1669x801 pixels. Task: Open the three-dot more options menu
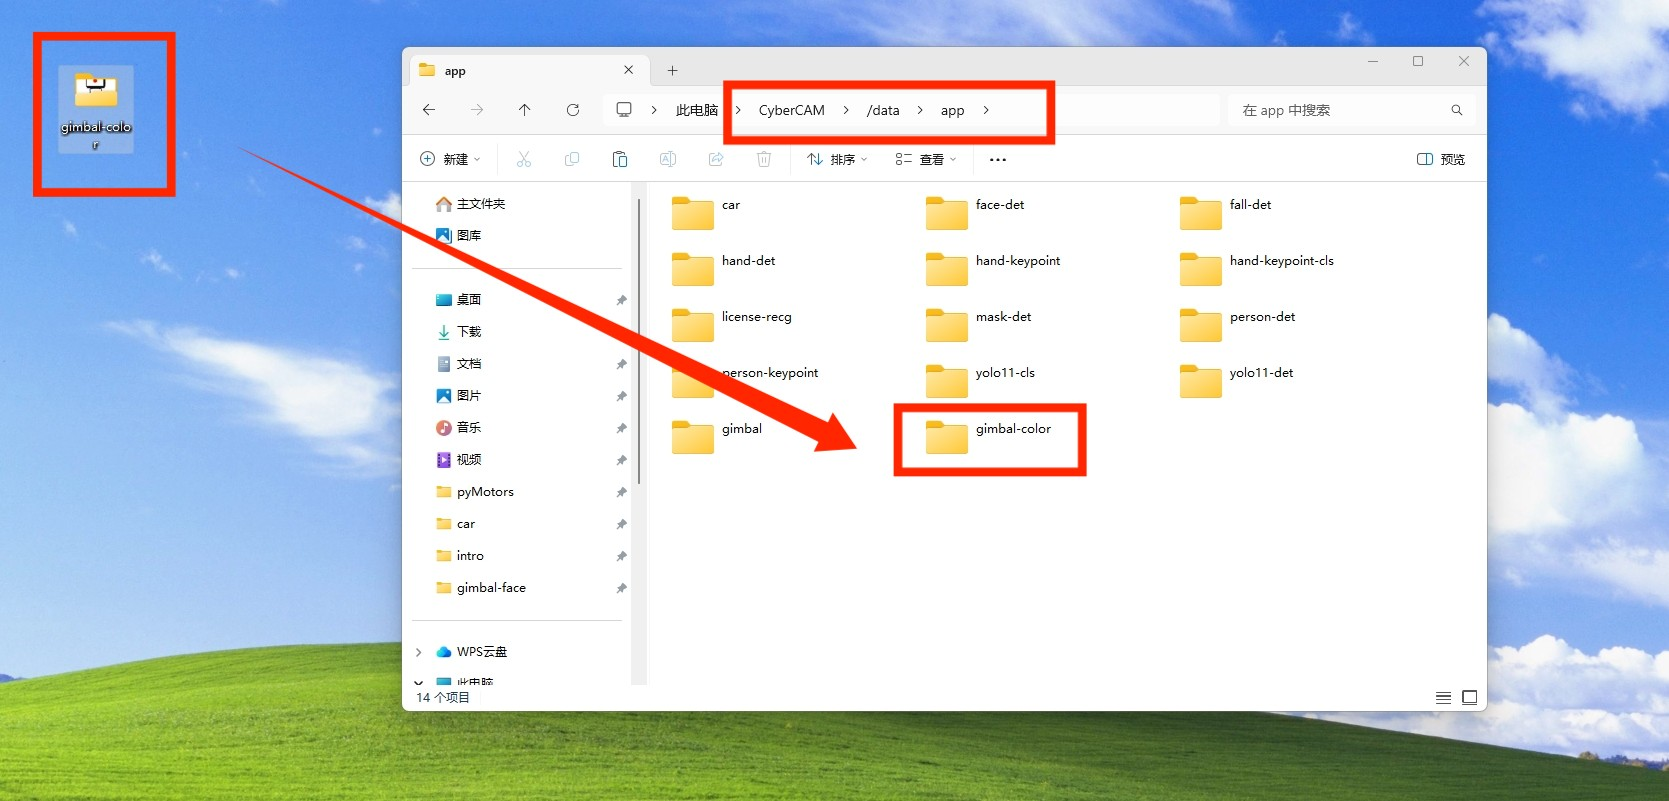click(x=998, y=159)
